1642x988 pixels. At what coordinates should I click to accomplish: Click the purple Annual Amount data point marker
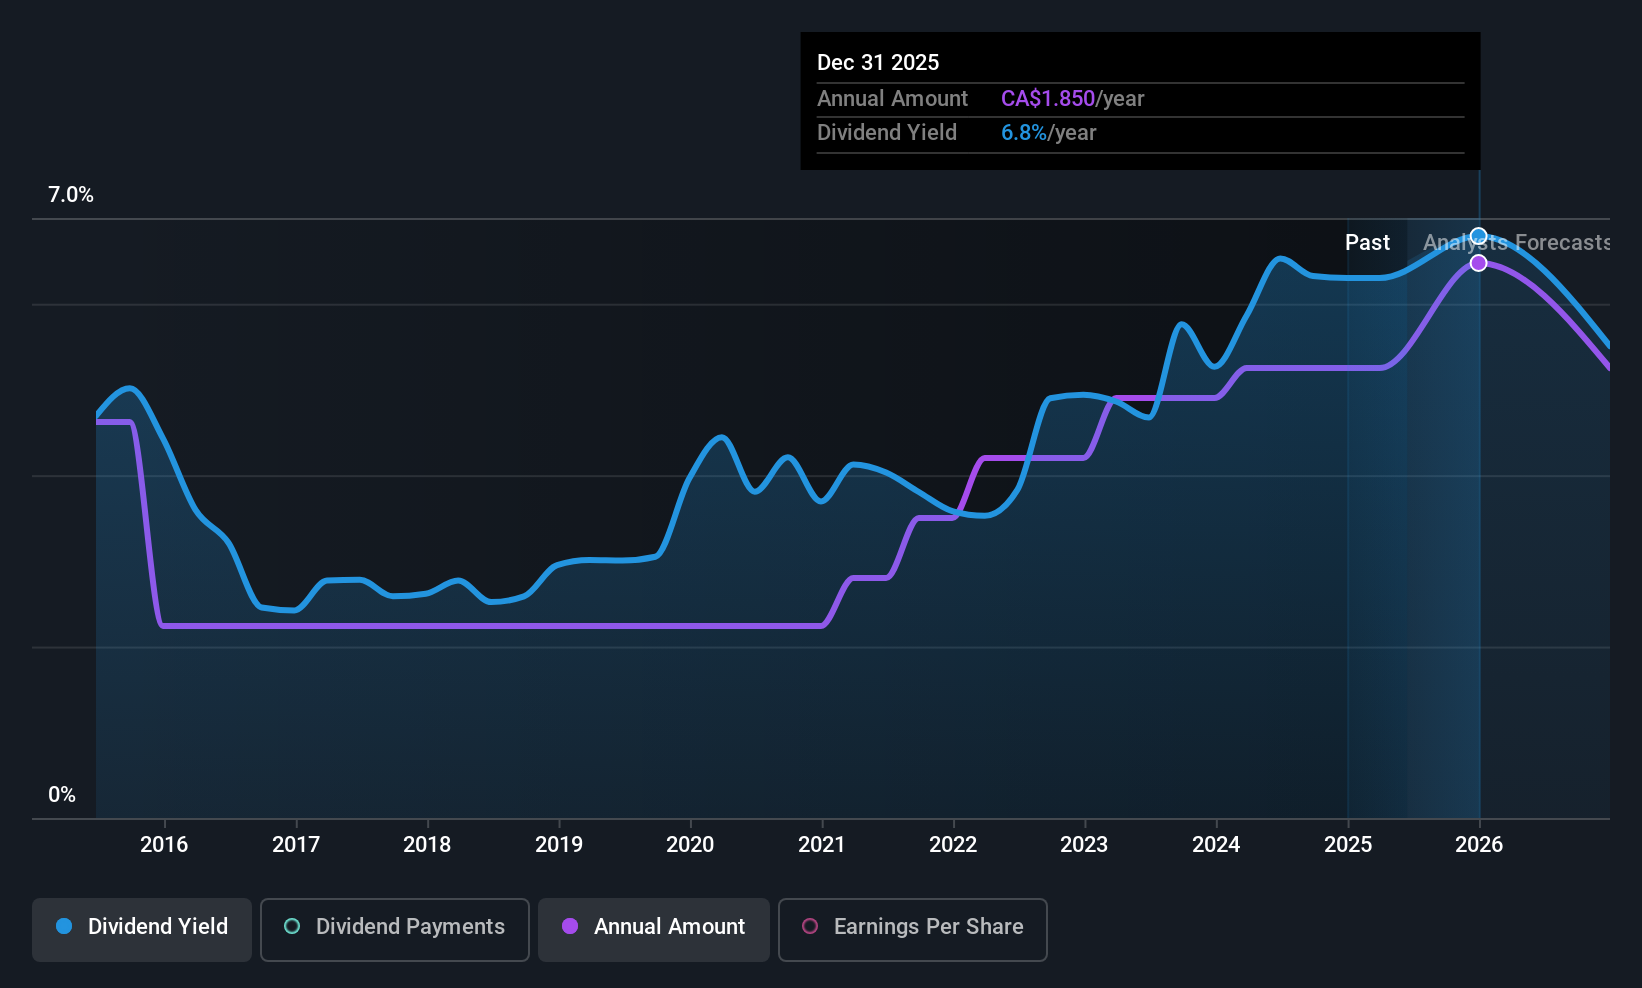tap(1478, 263)
